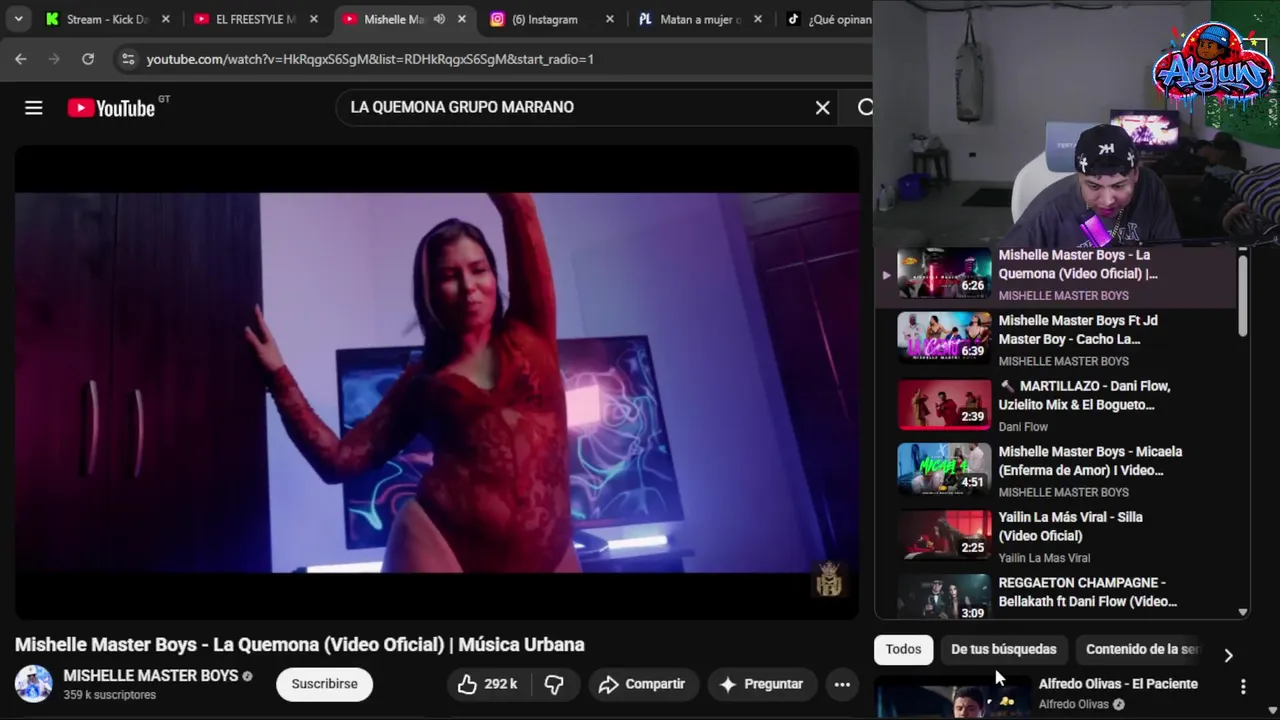Screen dimensions: 1280x720
Task: Click the Preguntar button
Action: pyautogui.click(x=761, y=684)
